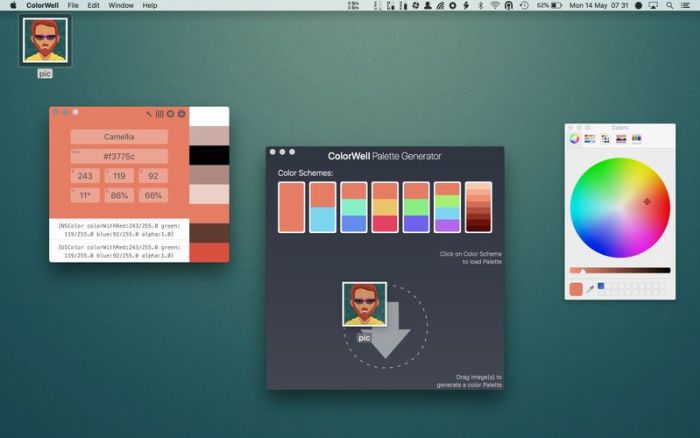Click the hex value #f3775c field

pos(119,156)
